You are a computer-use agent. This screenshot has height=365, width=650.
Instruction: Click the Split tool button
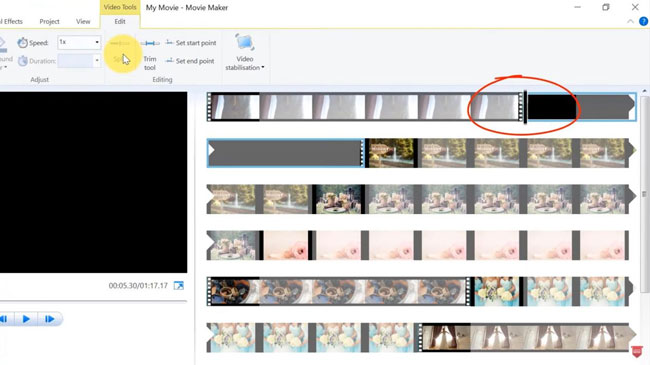[120, 52]
